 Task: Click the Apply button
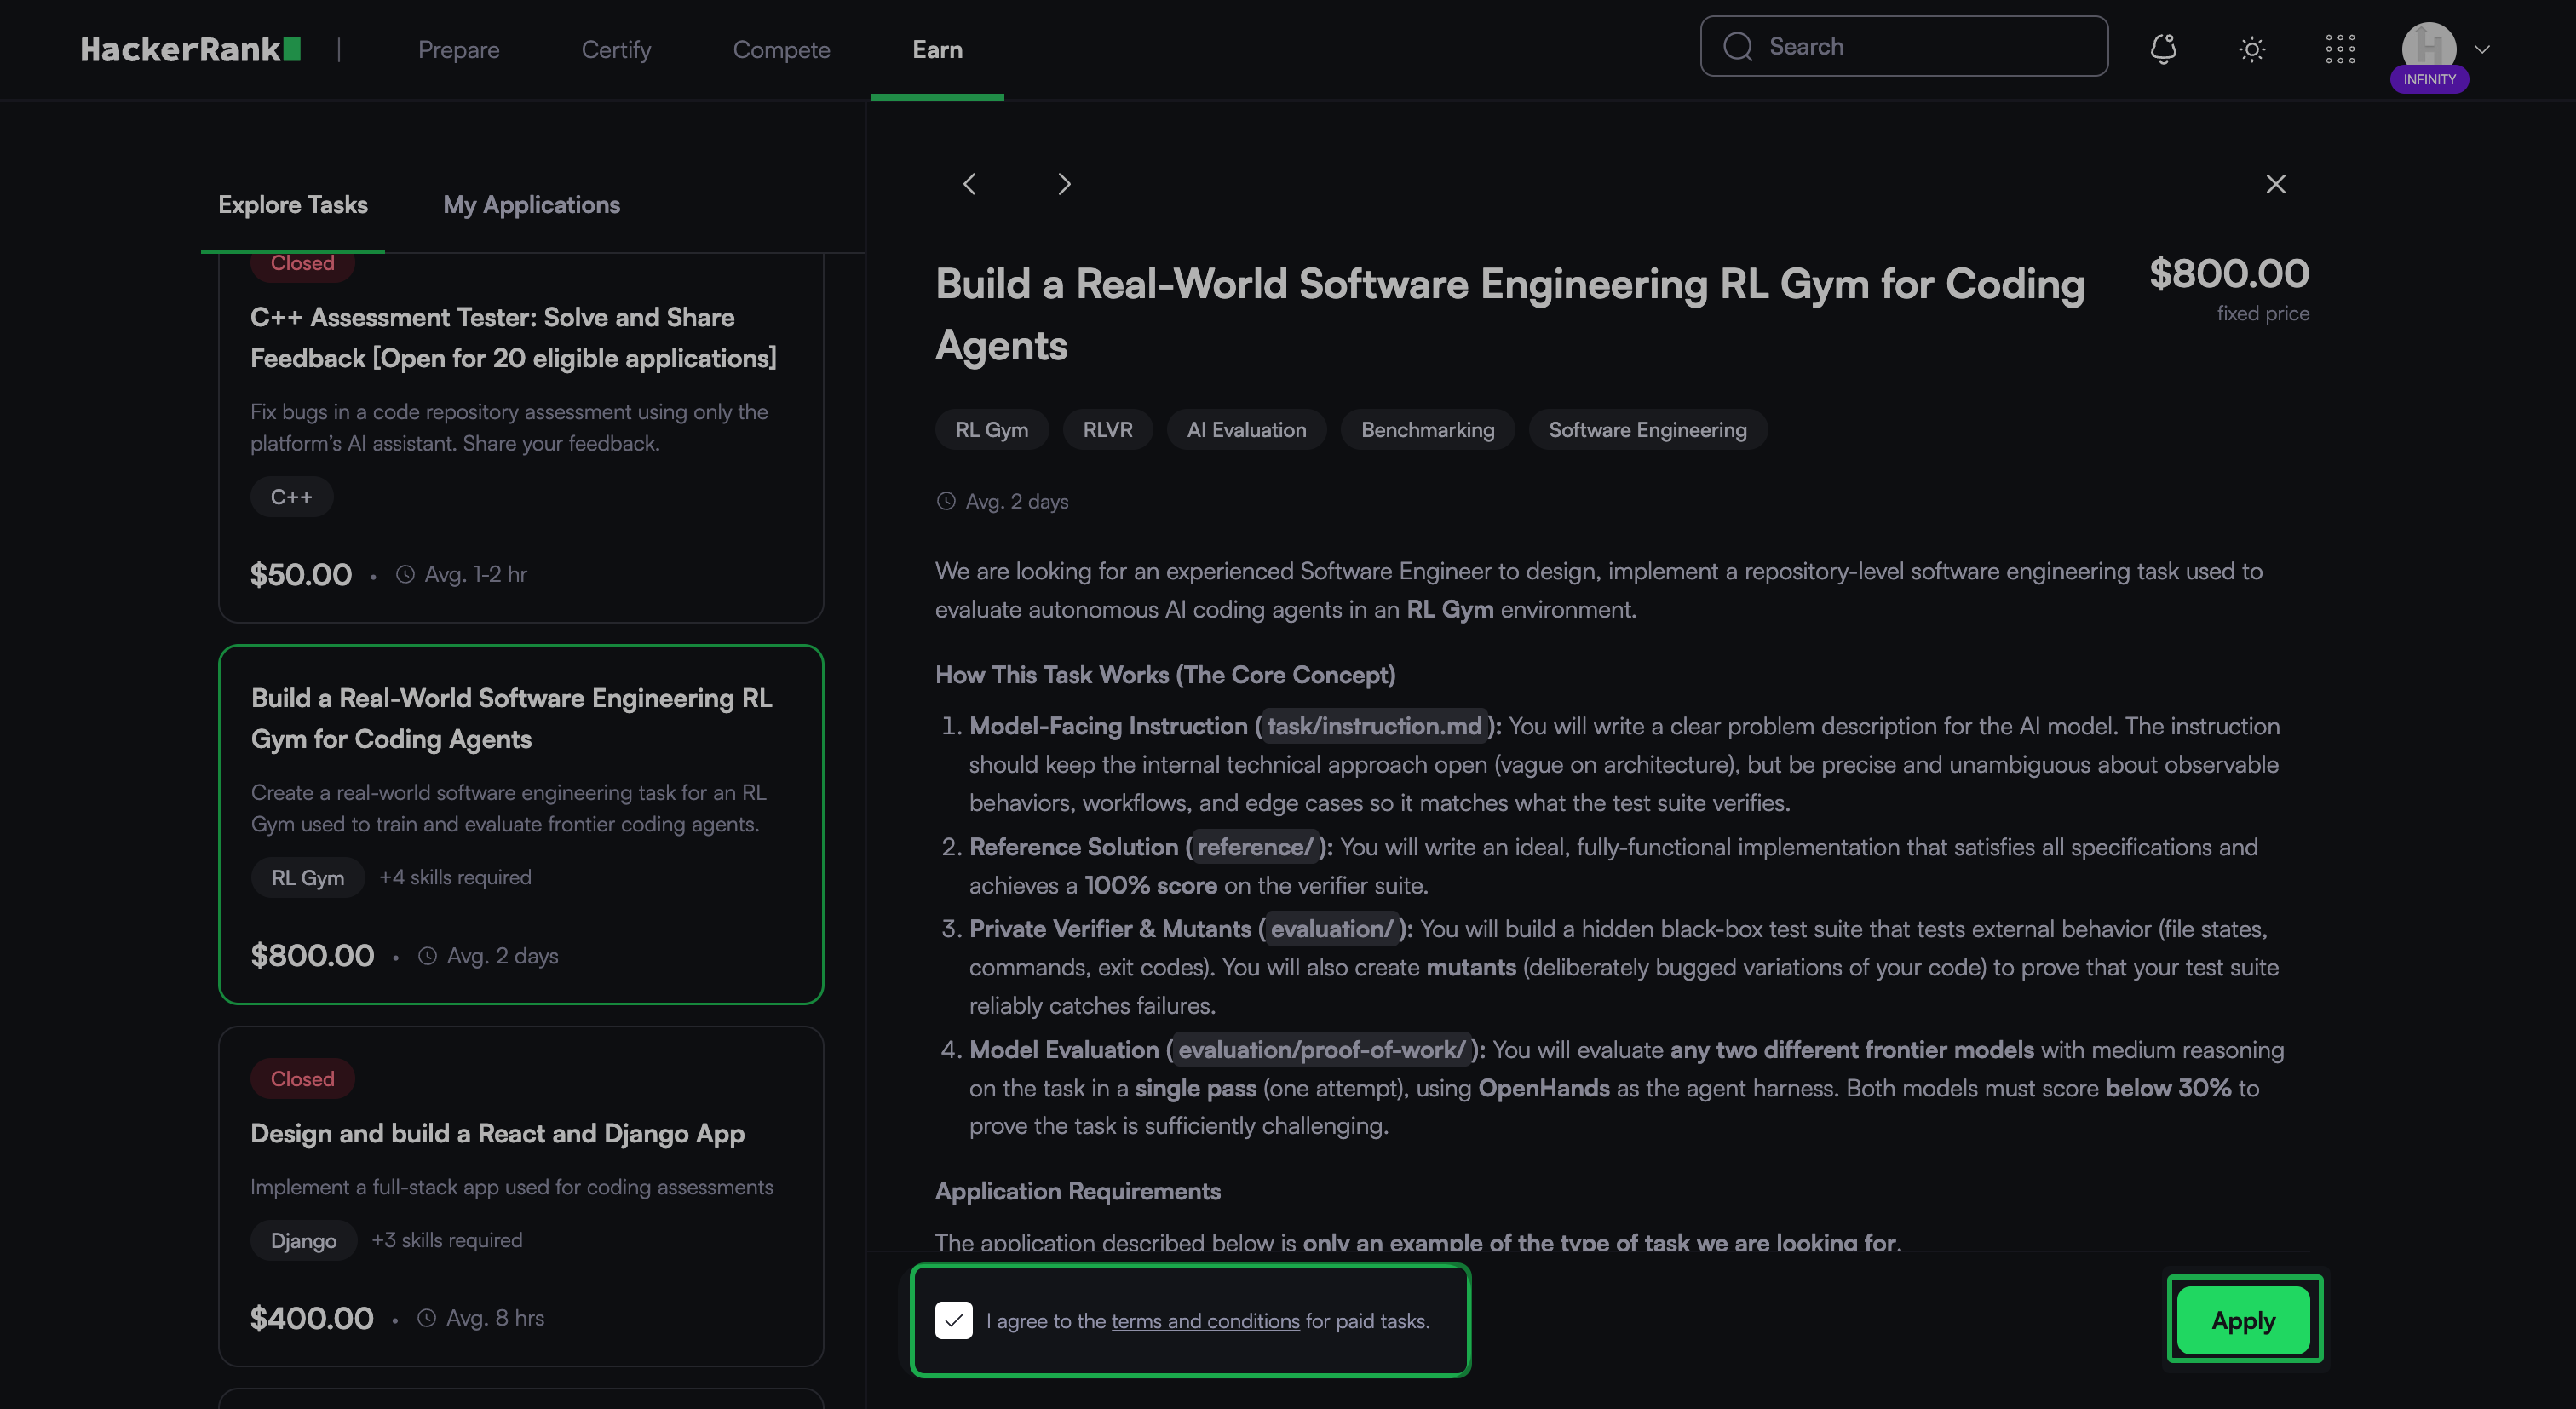(x=2244, y=1320)
